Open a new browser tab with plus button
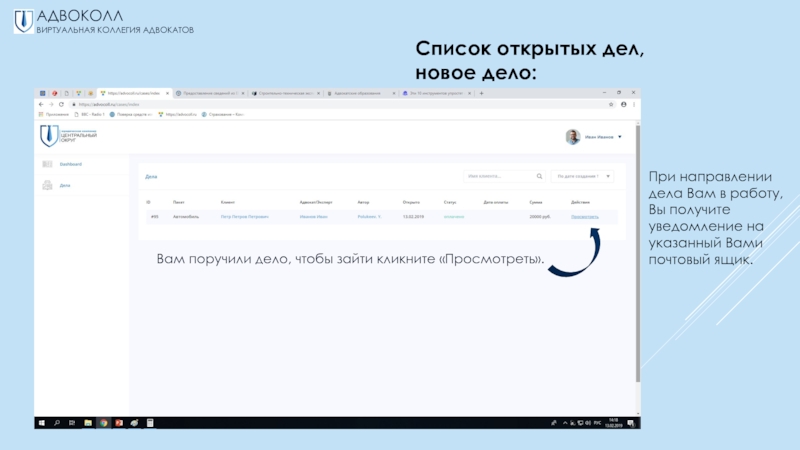The height and width of the screenshot is (450, 800). tap(483, 93)
